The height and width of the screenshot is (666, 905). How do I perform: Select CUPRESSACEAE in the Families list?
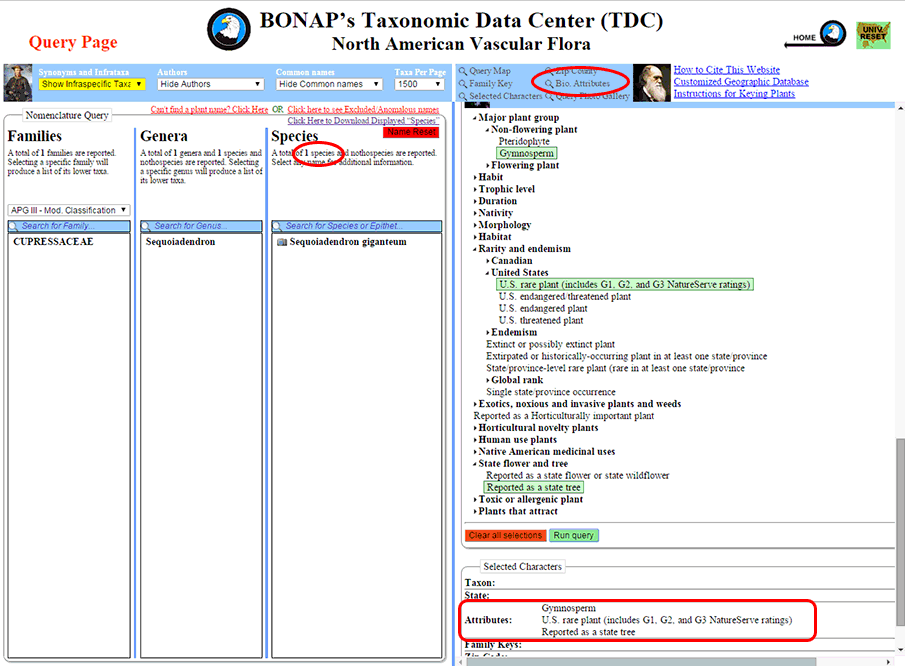tap(53, 242)
